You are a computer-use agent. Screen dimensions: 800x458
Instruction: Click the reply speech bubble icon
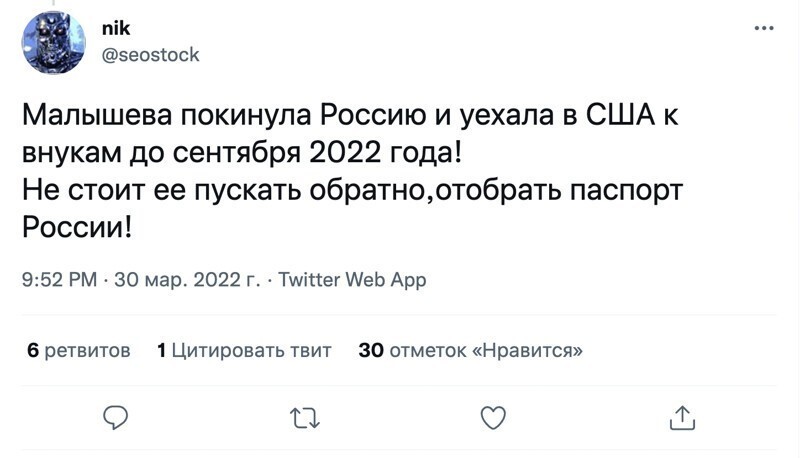click(117, 415)
